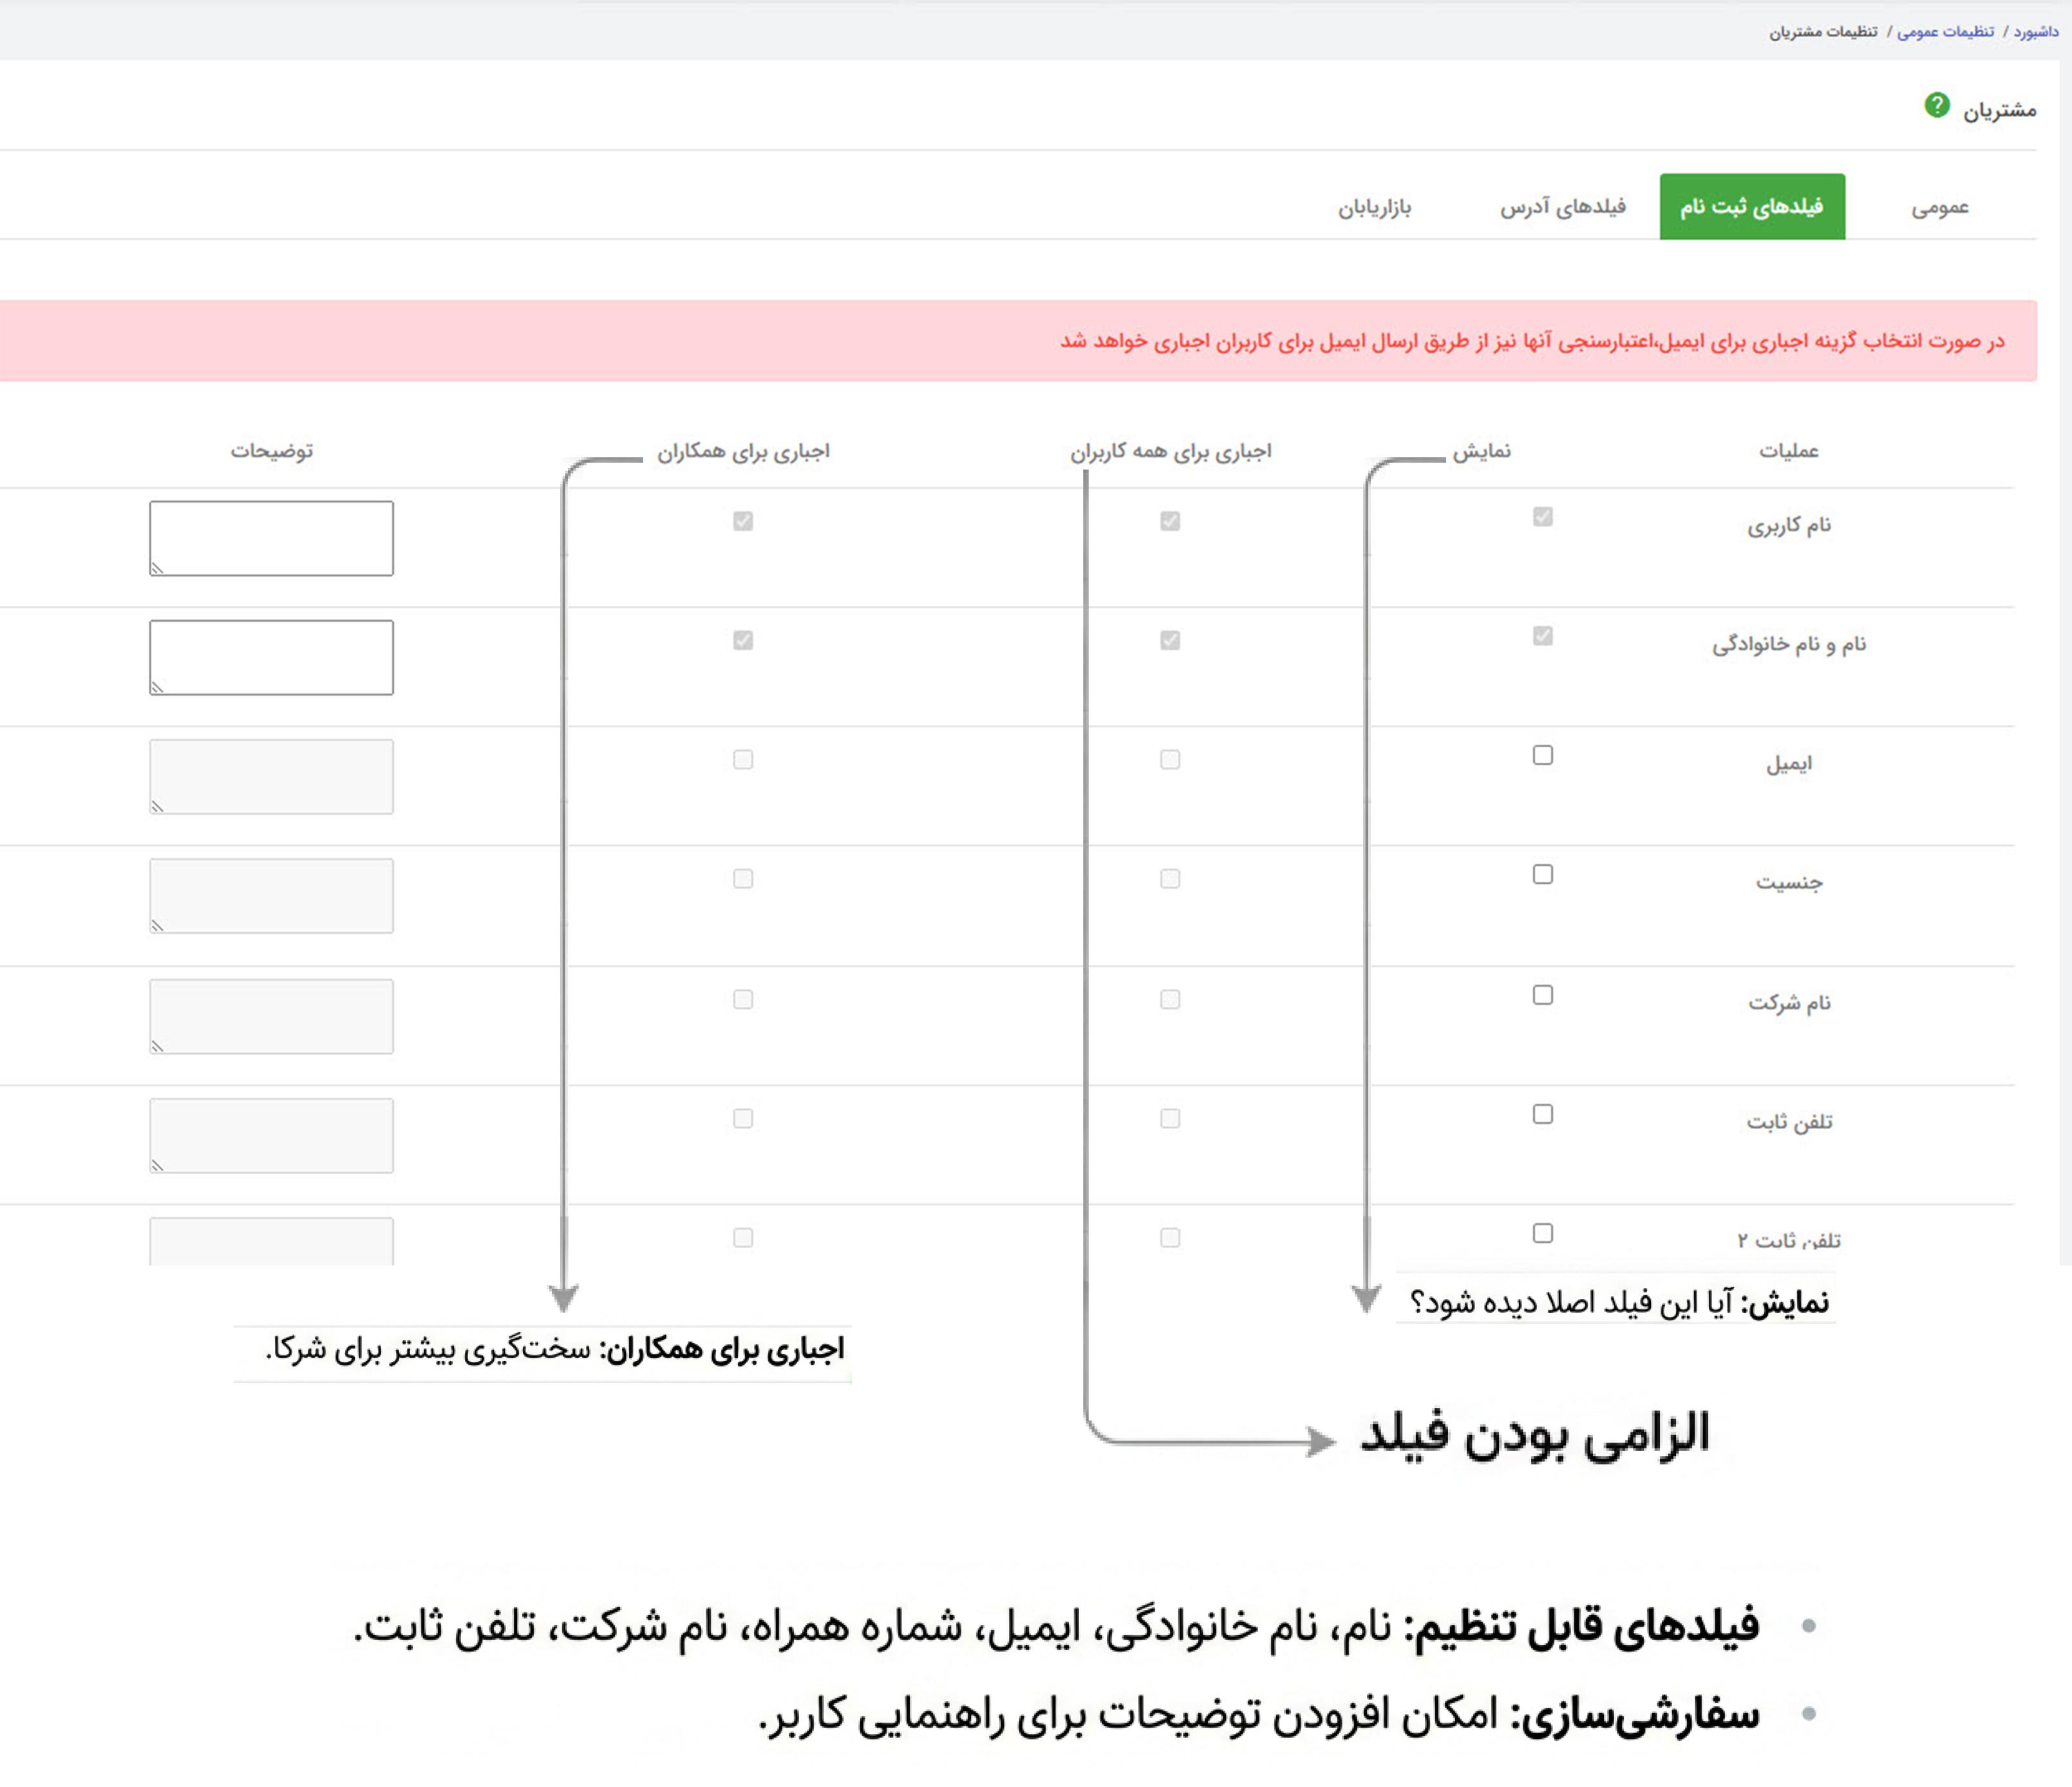Screen dimensions: 2072x1787
Task: Click the مشتریان page heading
Action: pos(2000,110)
